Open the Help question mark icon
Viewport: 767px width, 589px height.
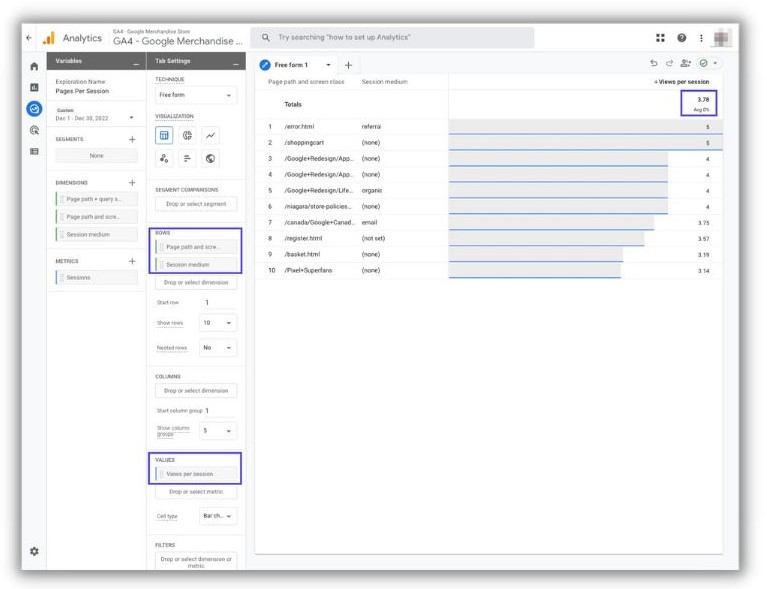click(681, 38)
